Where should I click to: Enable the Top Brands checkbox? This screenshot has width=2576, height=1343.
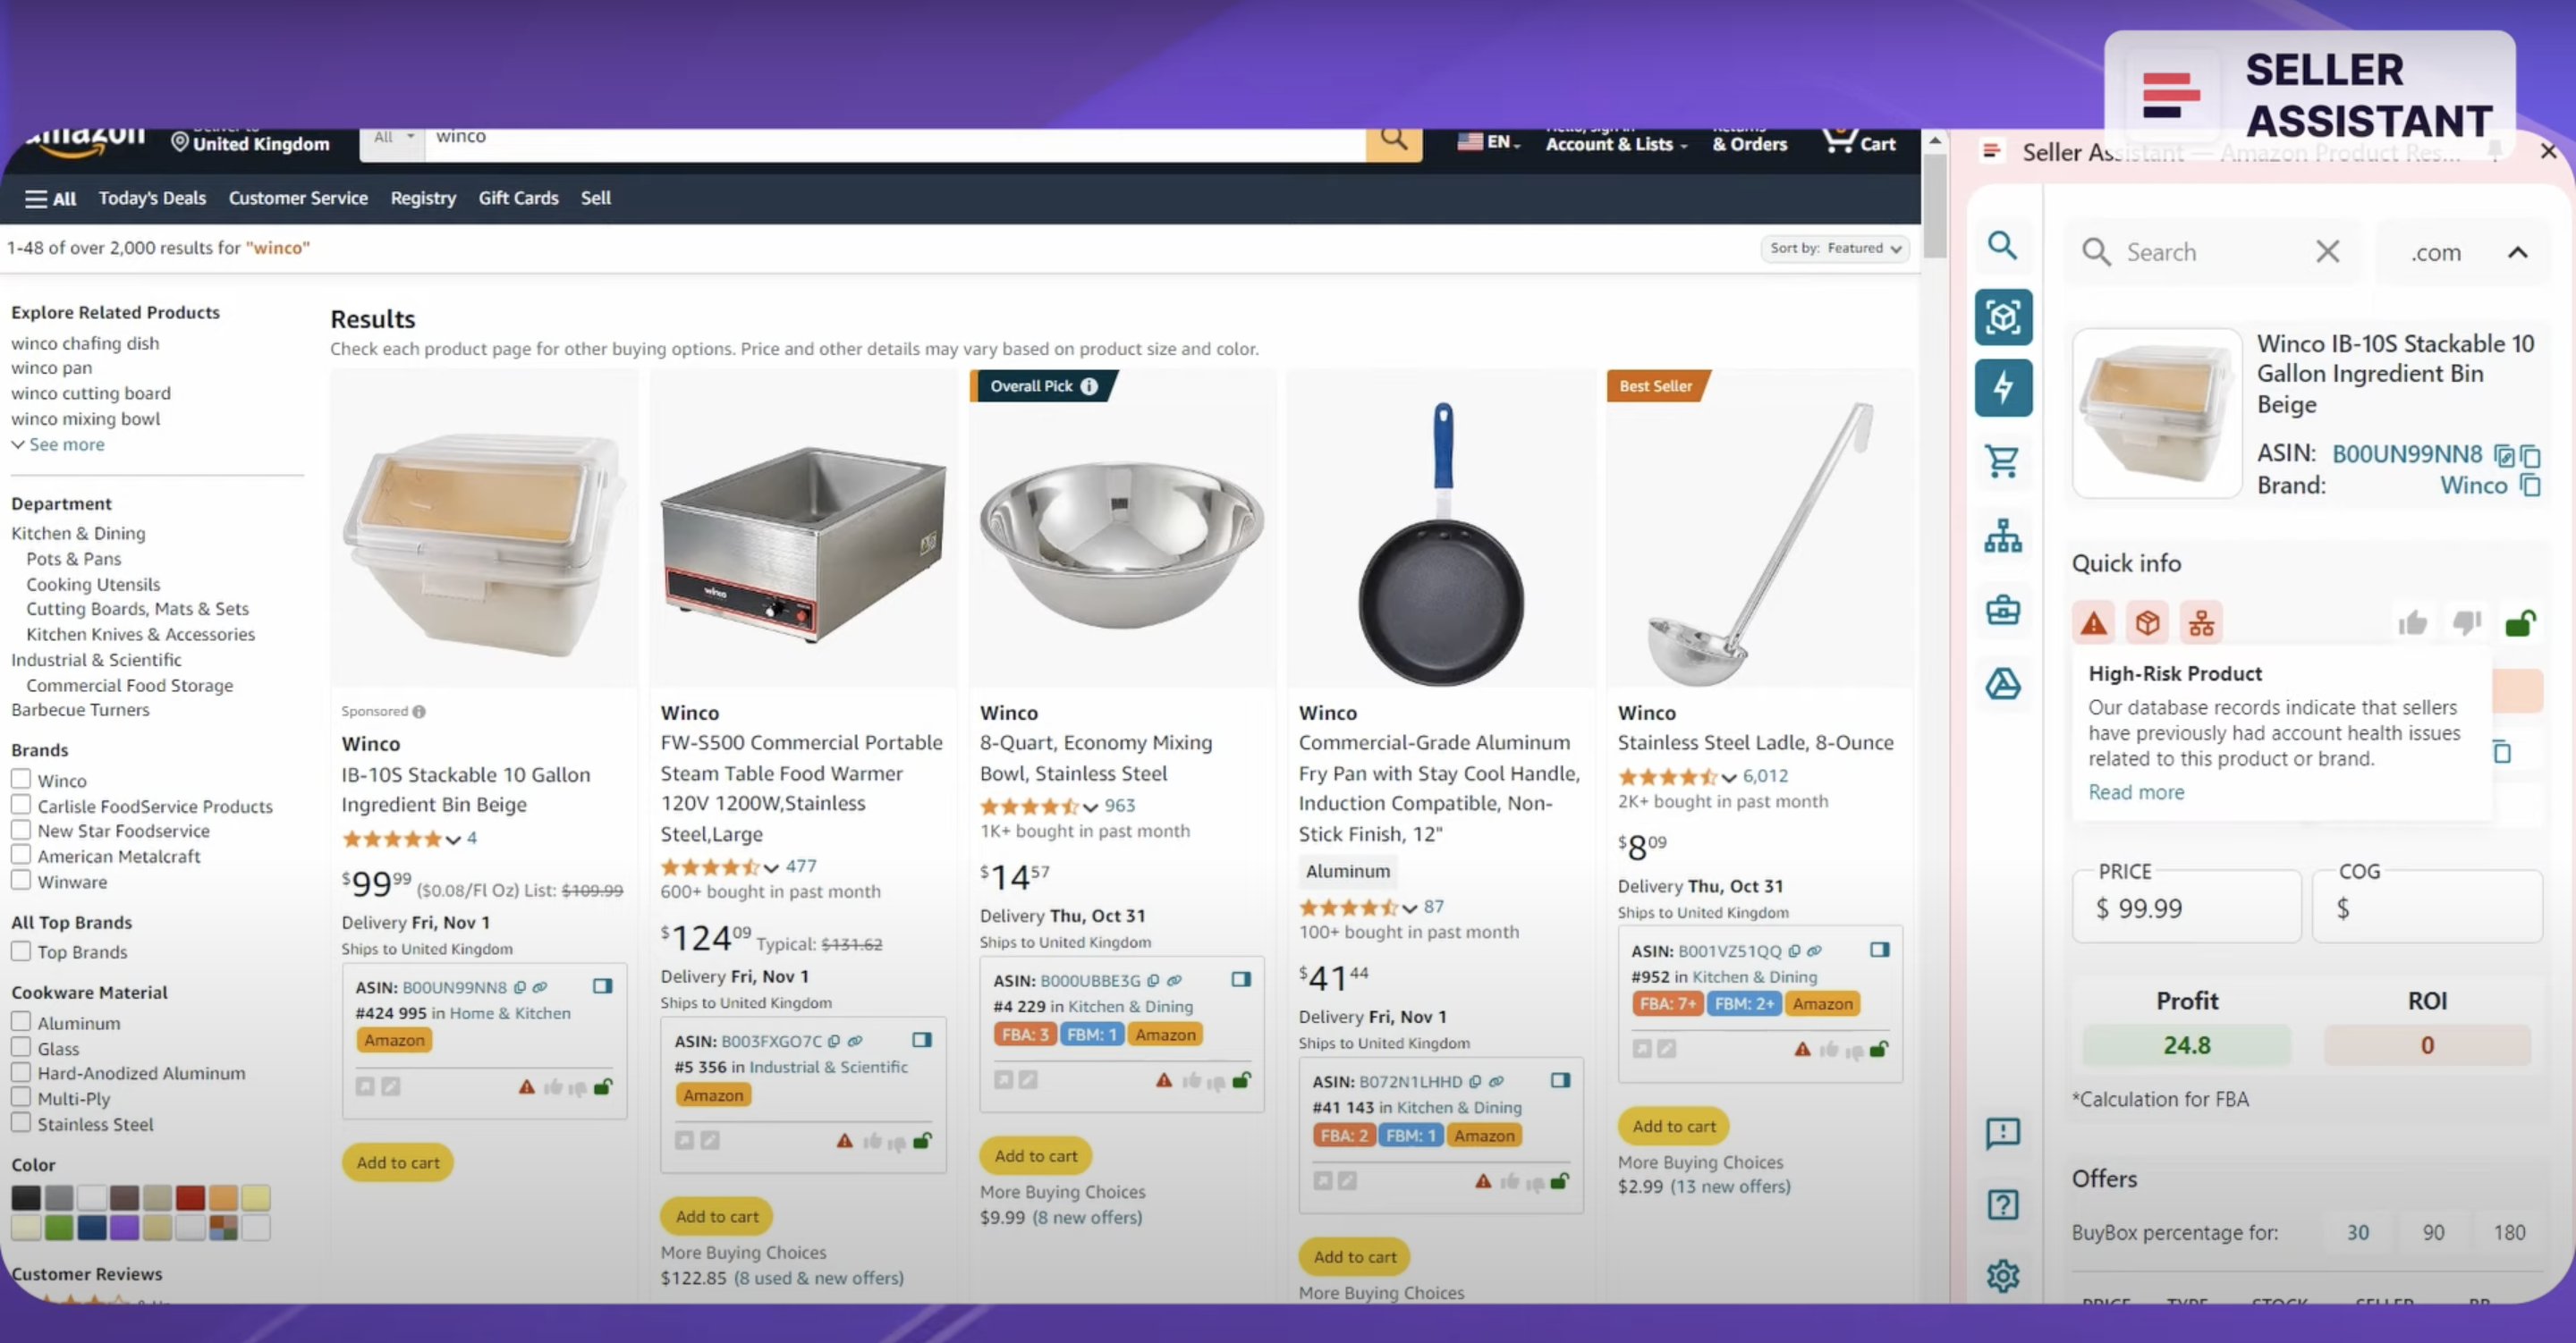[20, 951]
